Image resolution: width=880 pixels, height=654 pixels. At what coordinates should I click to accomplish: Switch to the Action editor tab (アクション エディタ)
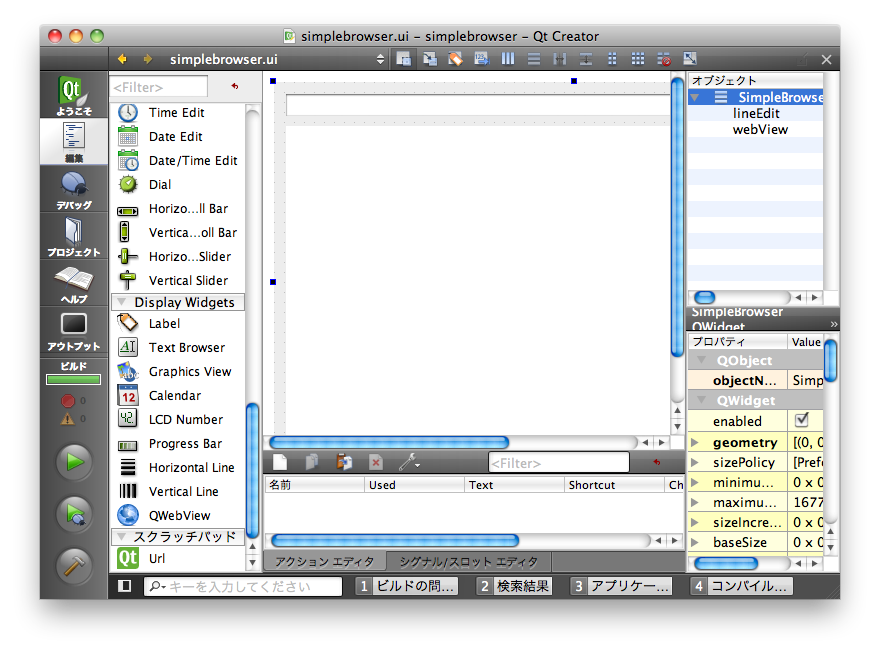pyautogui.click(x=324, y=562)
